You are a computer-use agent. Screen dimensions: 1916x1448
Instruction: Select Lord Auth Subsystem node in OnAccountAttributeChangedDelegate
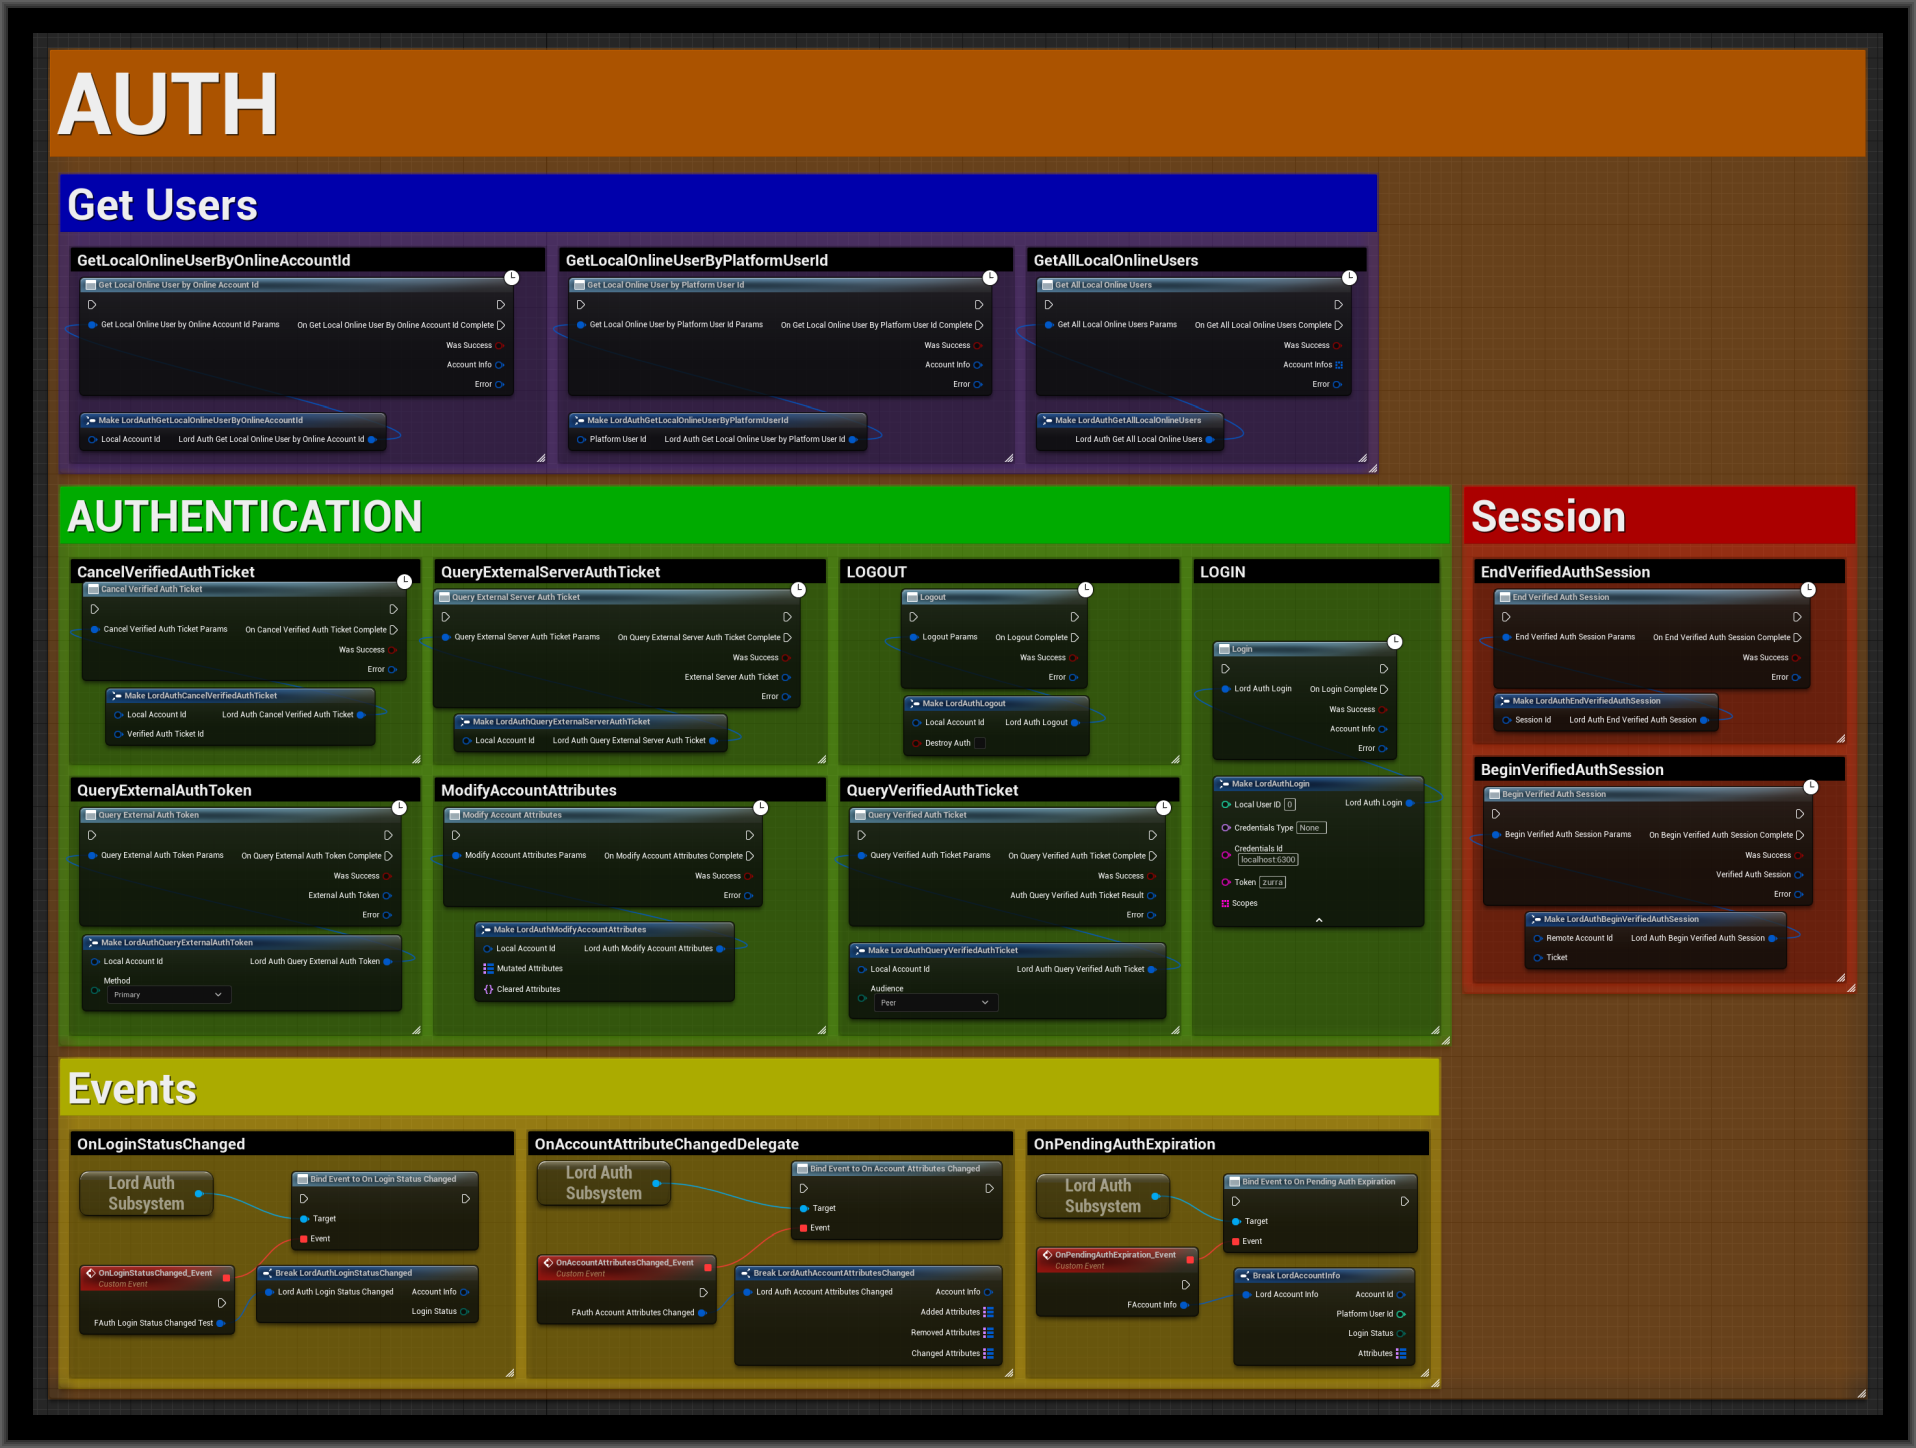pyautogui.click(x=603, y=1183)
